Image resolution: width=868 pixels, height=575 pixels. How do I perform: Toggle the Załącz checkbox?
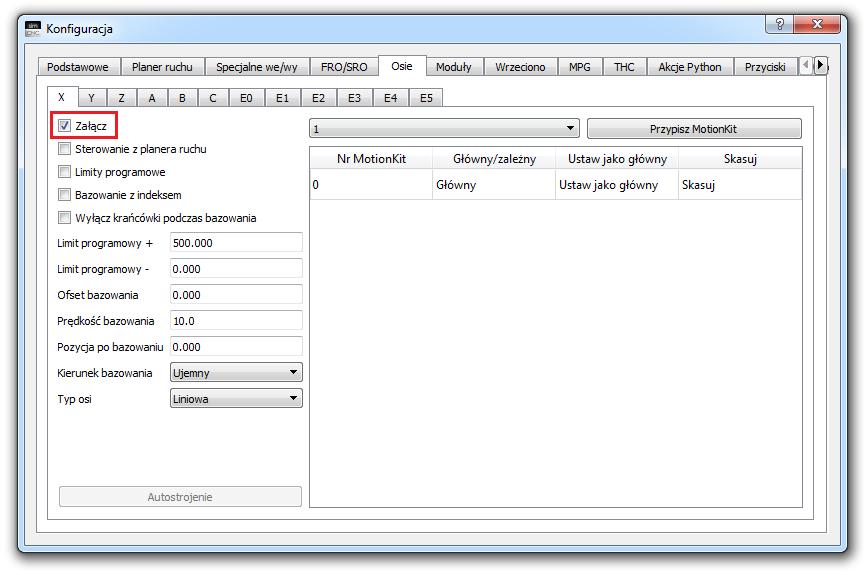(x=64, y=126)
